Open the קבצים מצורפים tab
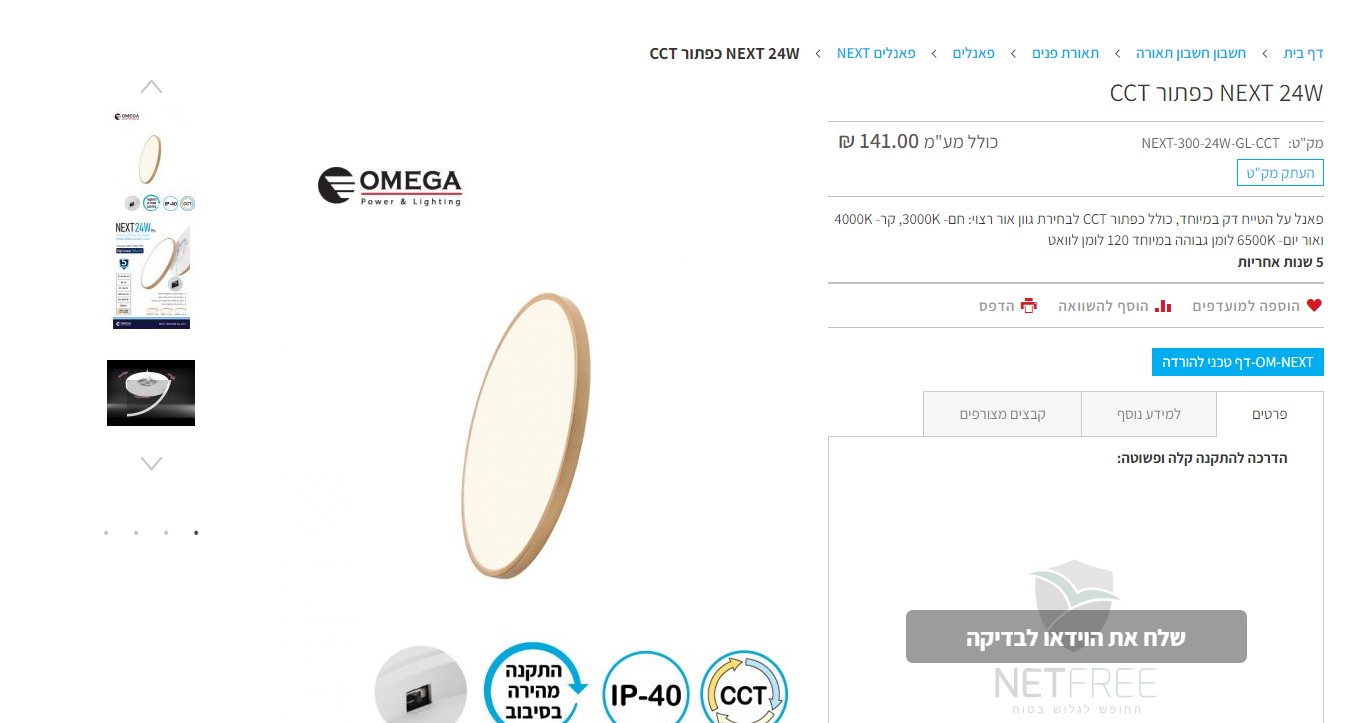The height and width of the screenshot is (723, 1372). [x=1003, y=414]
